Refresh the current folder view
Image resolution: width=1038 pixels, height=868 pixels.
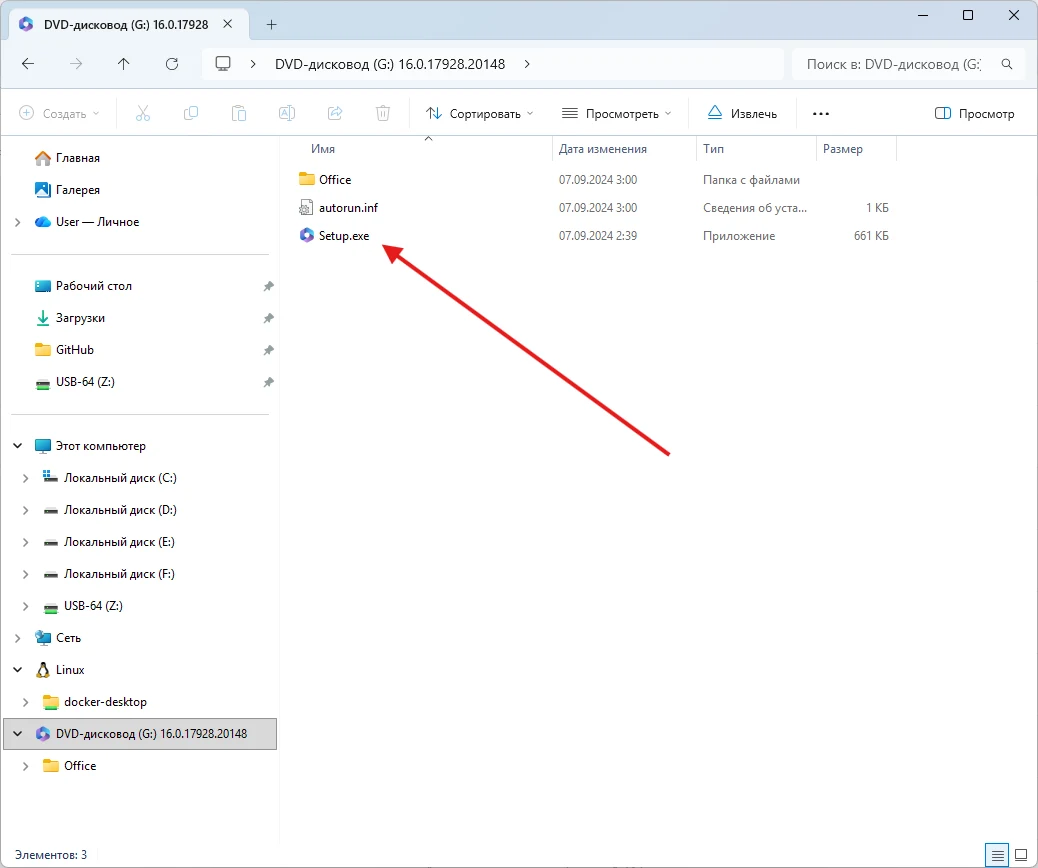[172, 64]
